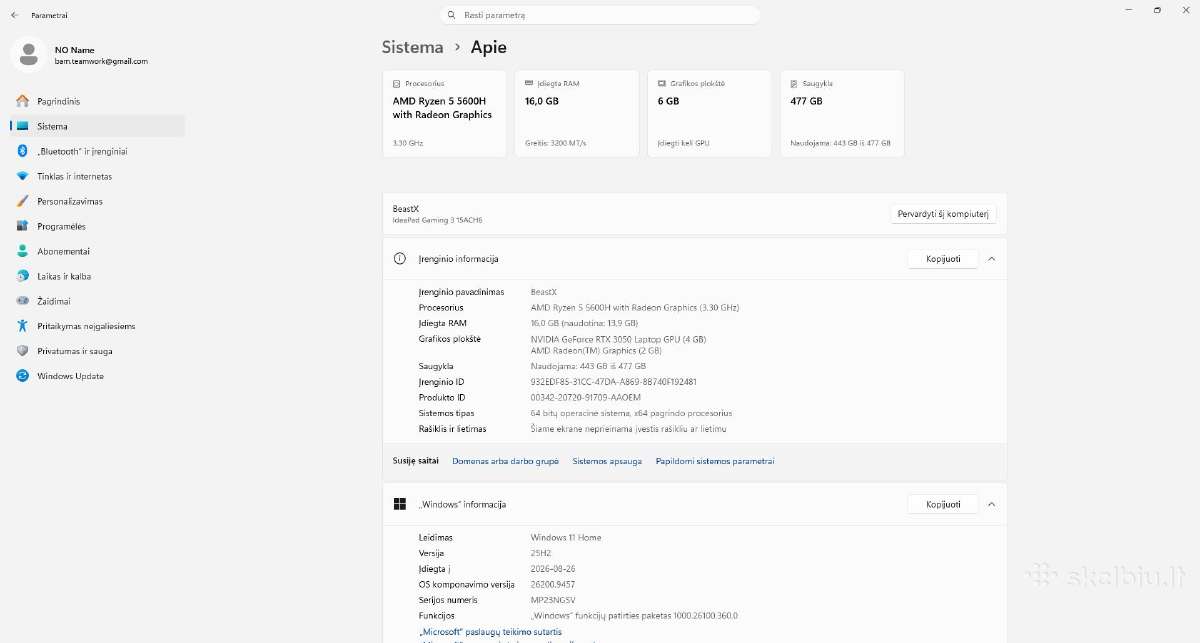Click device ID 932EDF85-31CC-47DA-A869-88740F192481
The image size is (1200, 643).
(x=614, y=382)
